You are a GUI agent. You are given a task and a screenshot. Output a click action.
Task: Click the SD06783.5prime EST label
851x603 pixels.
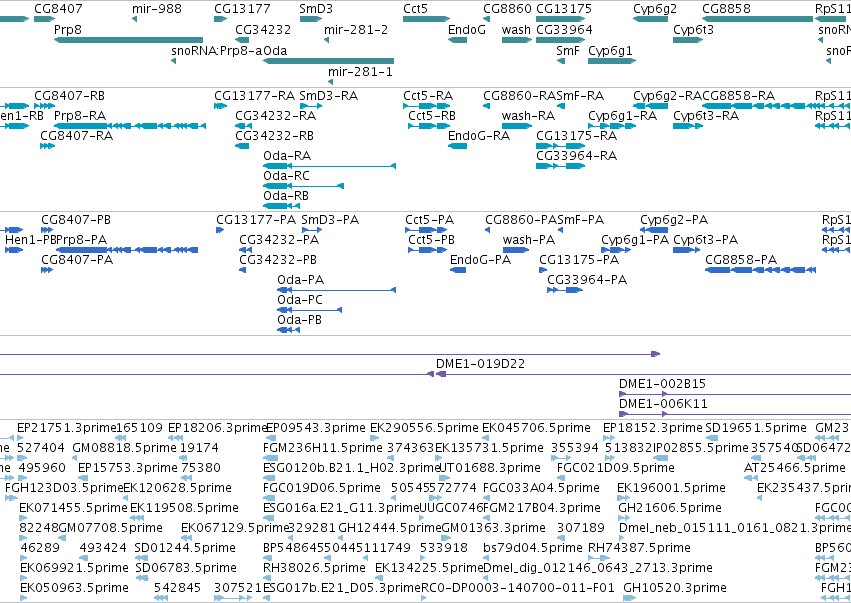click(x=185, y=568)
